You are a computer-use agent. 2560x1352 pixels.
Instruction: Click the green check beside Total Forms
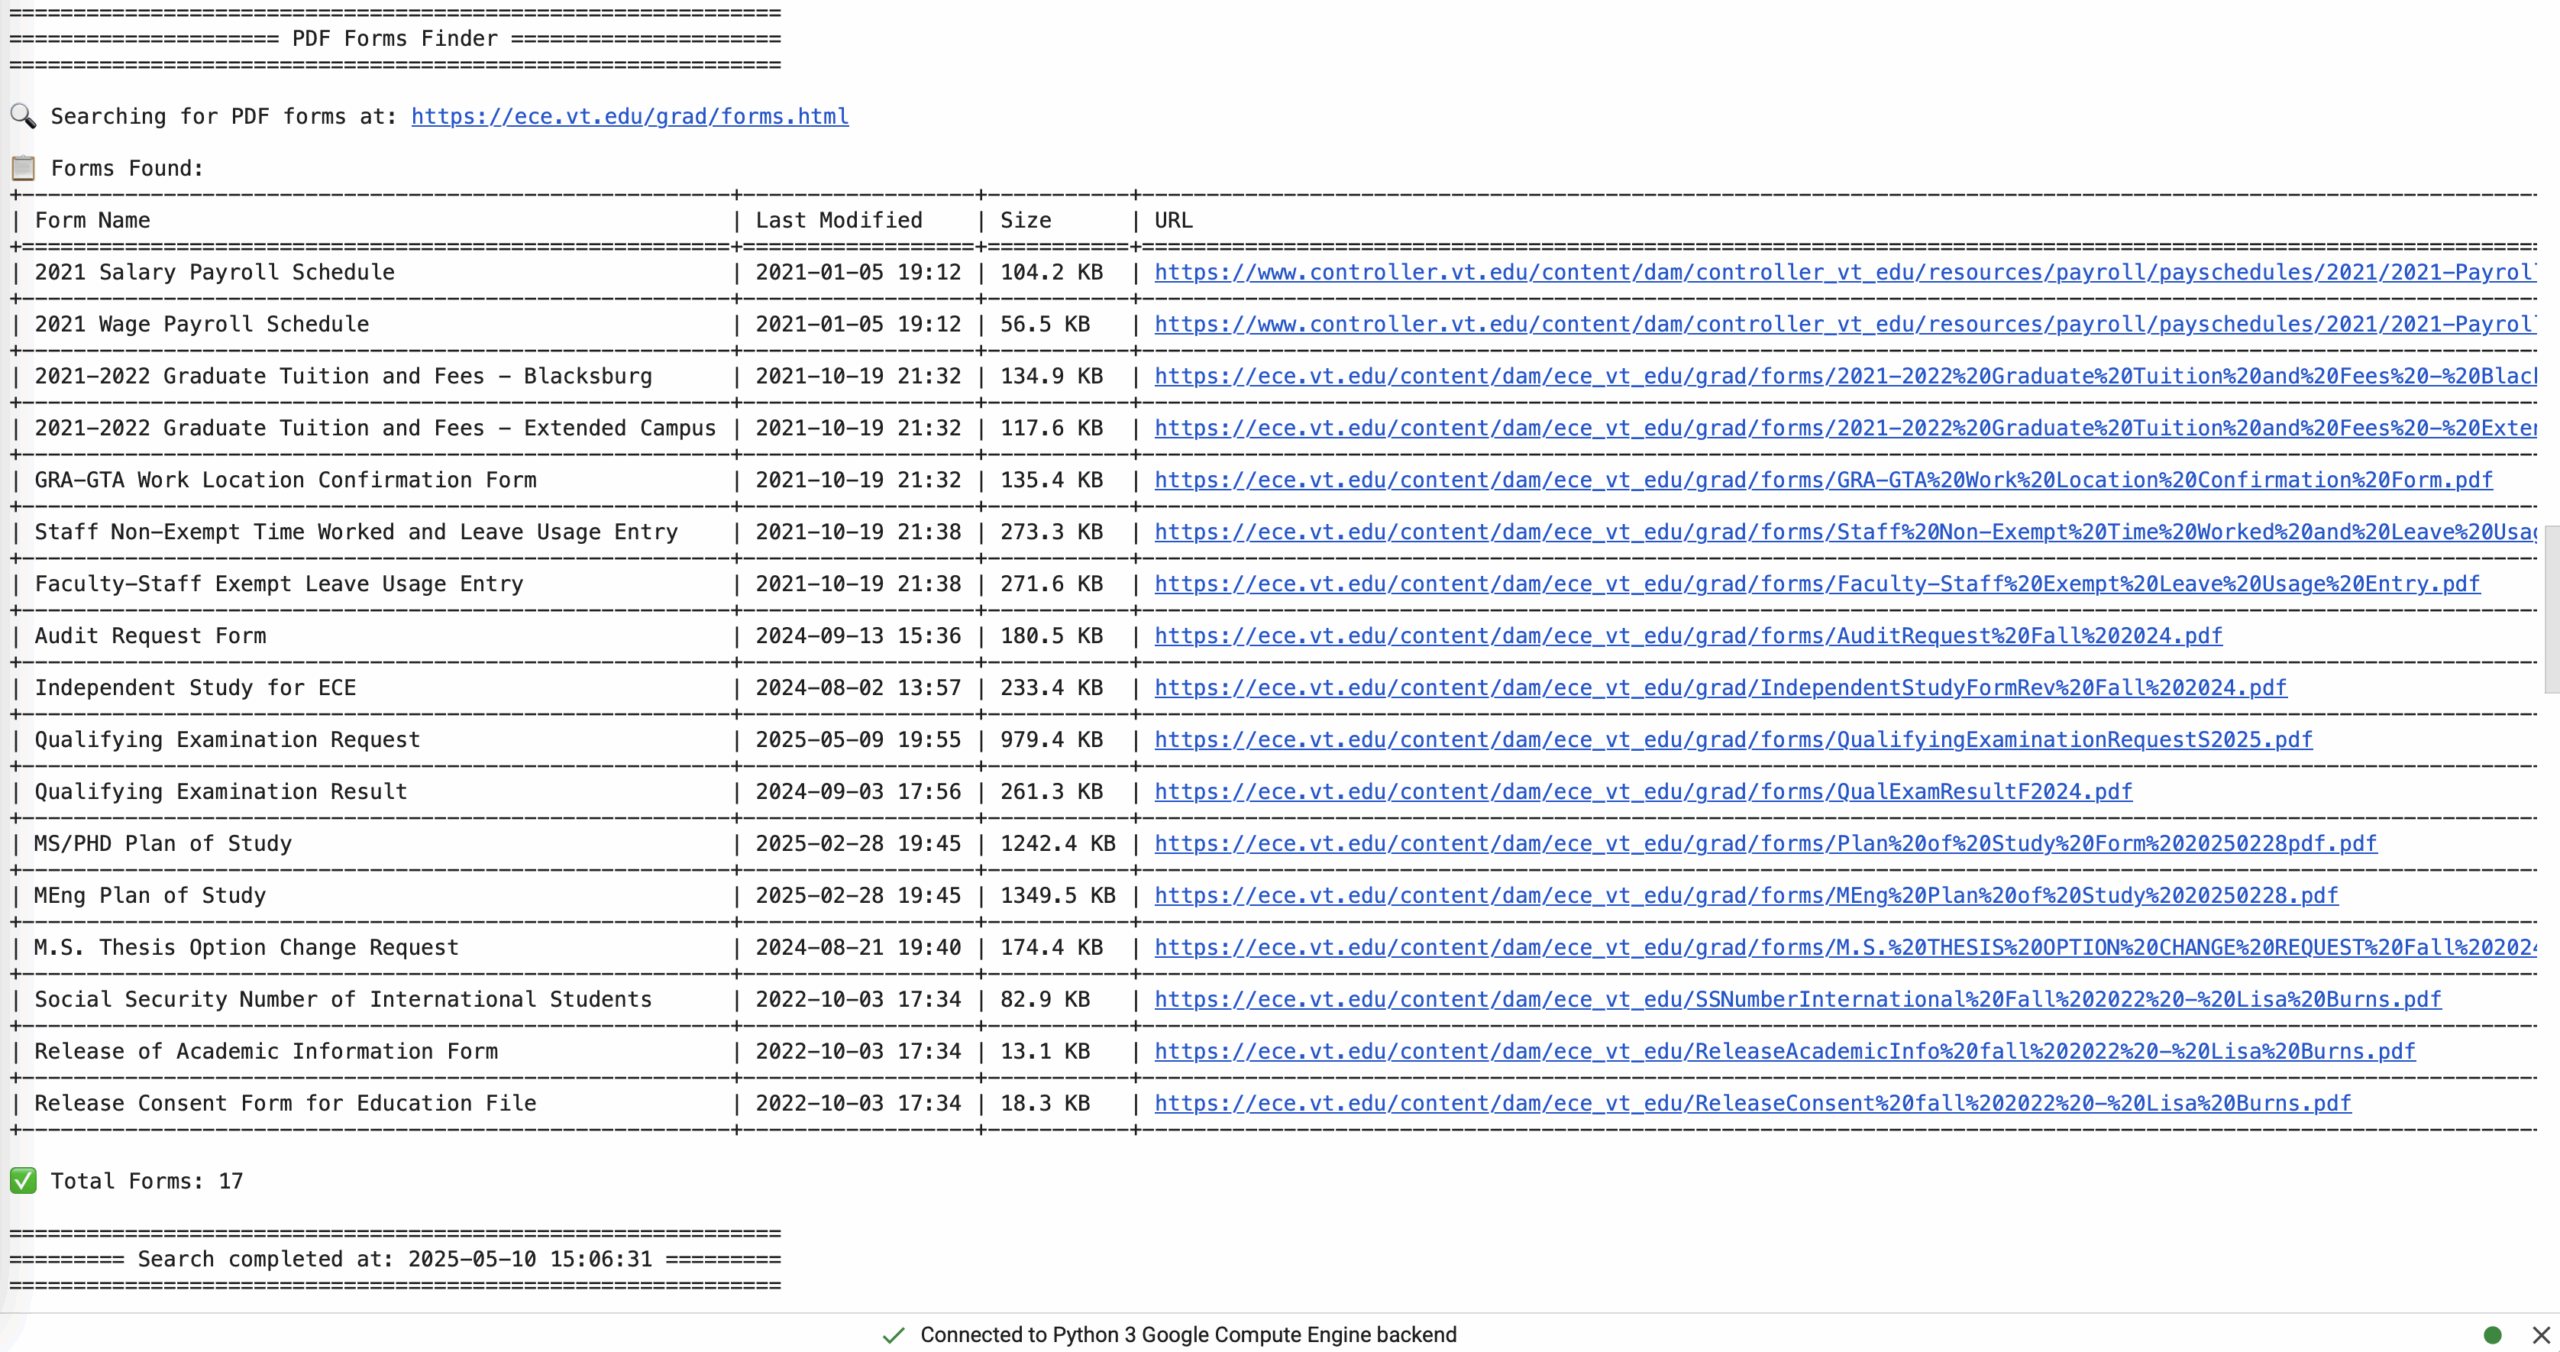[x=23, y=1181]
